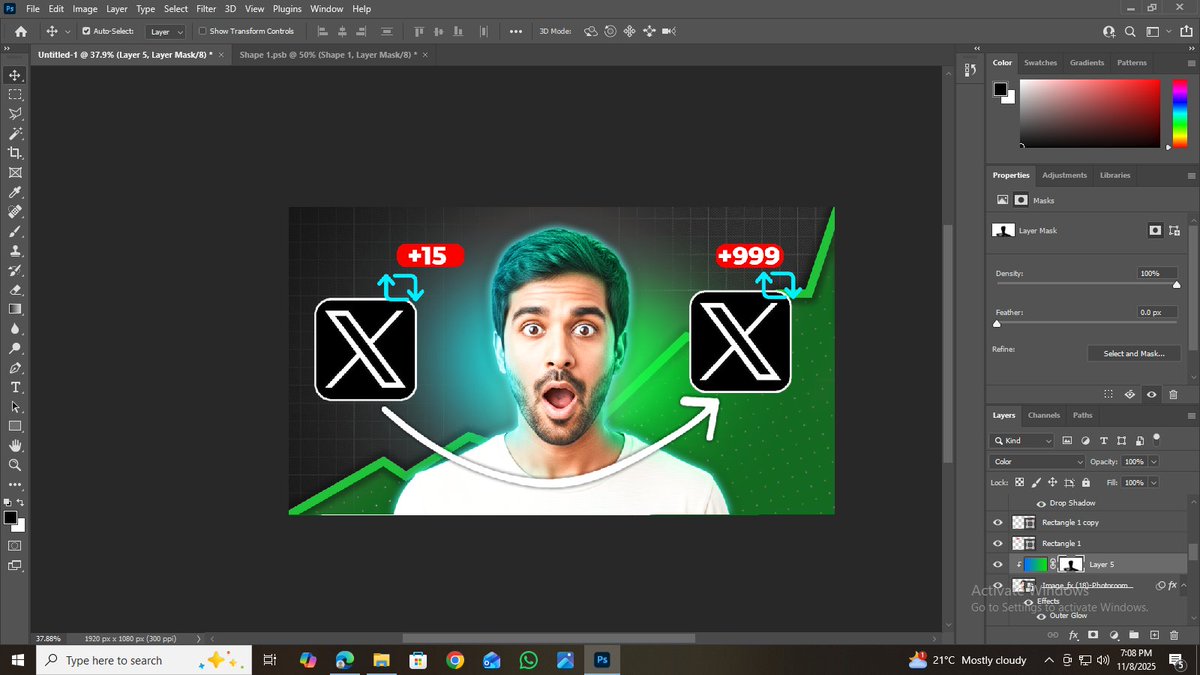Click the foreground color swatch
Screen dimensions: 1200x675
[11, 518]
